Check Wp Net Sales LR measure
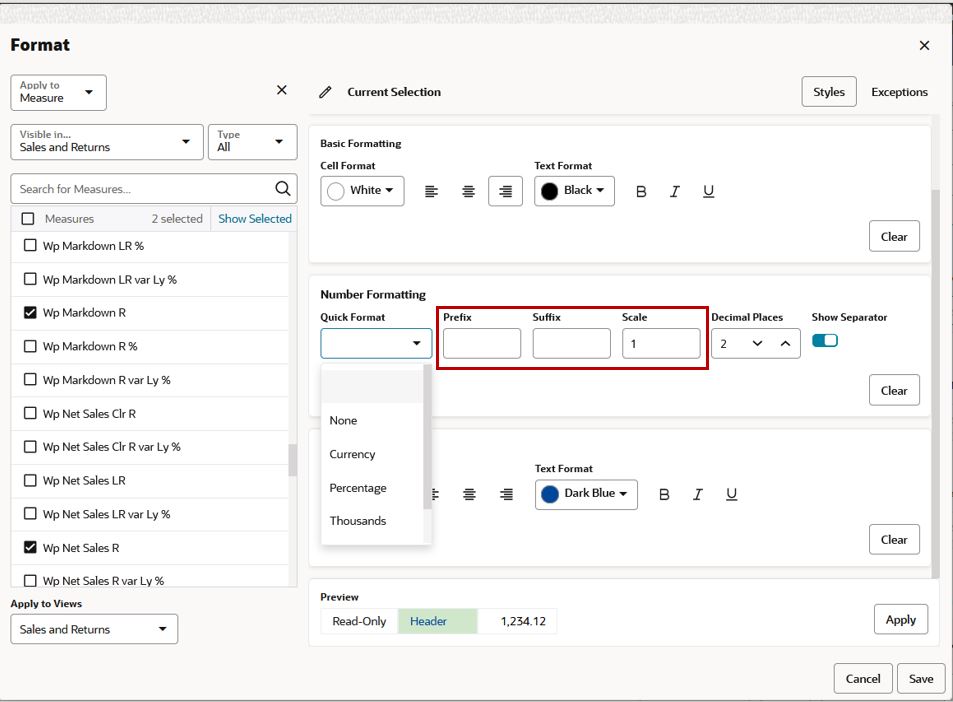Viewport: 953px width, 702px height. point(30,480)
